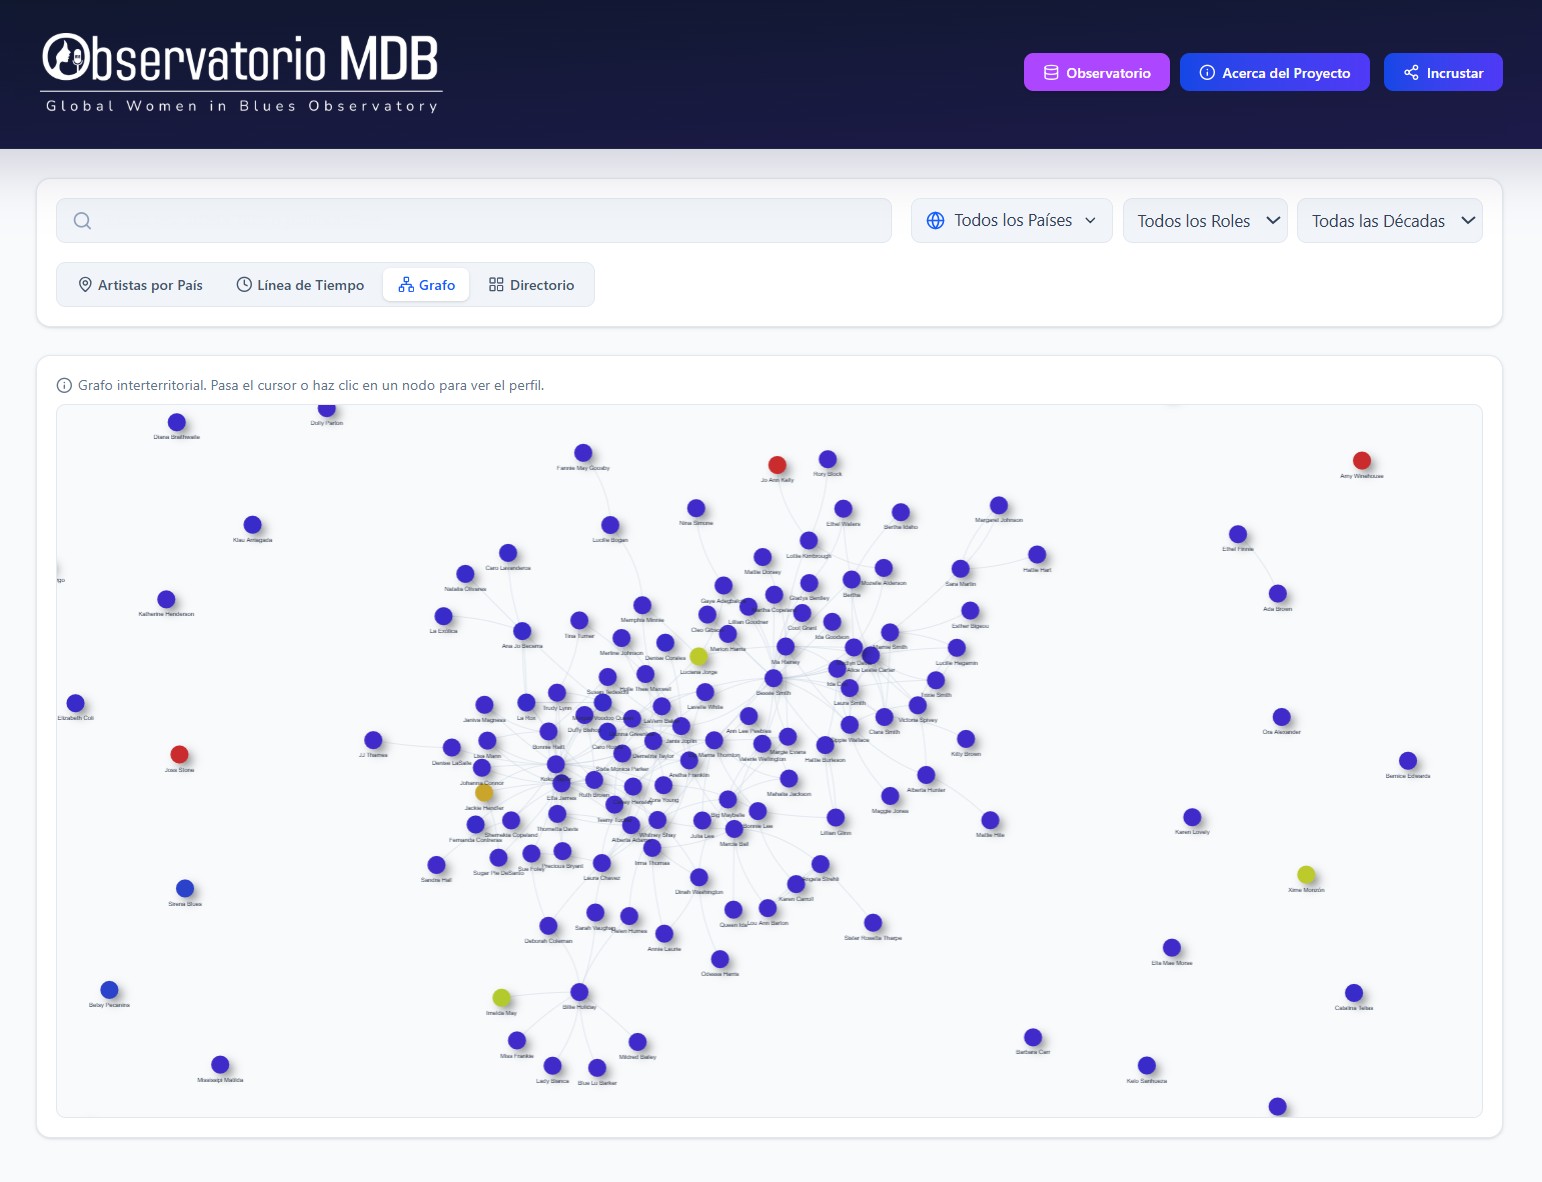Select the Nina Simone node
Image resolution: width=1542 pixels, height=1182 pixels.
click(696, 508)
